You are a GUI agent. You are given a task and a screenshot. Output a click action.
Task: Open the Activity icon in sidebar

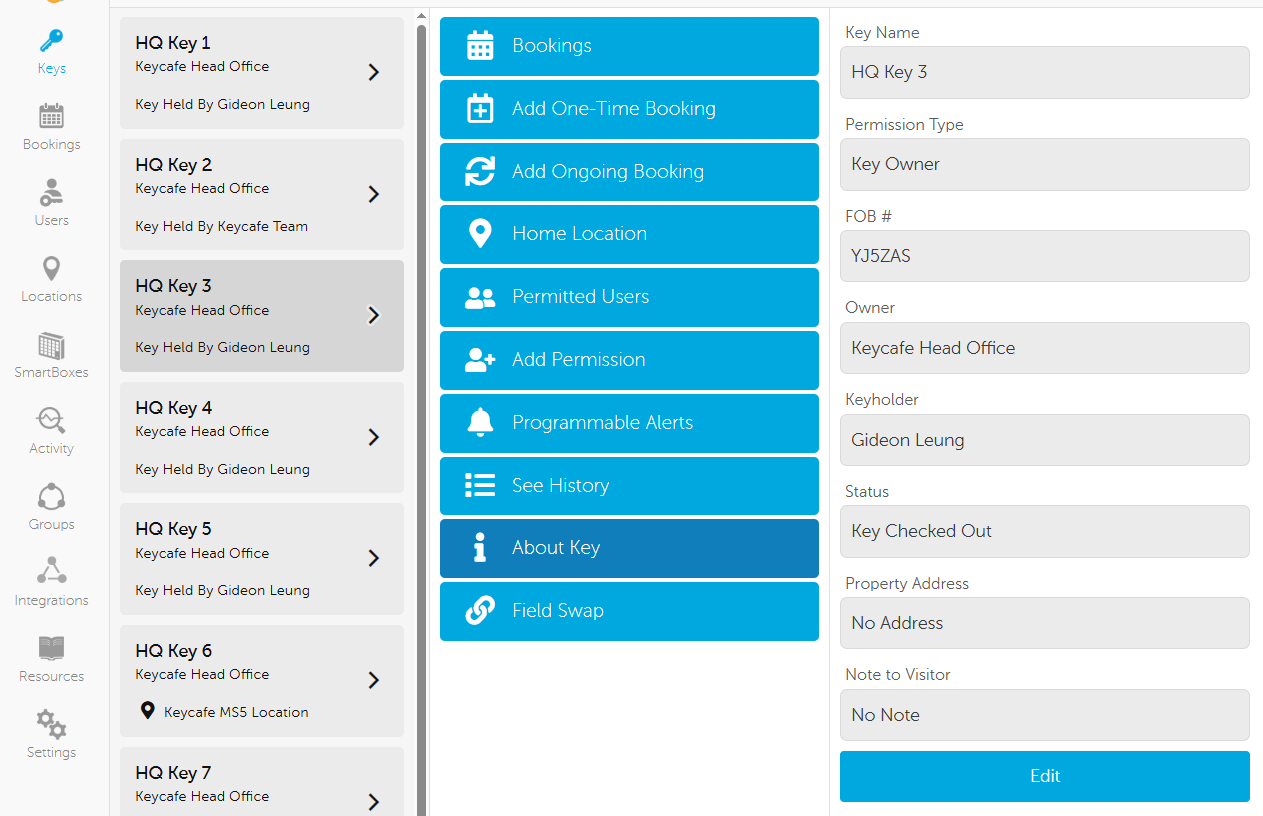point(51,420)
